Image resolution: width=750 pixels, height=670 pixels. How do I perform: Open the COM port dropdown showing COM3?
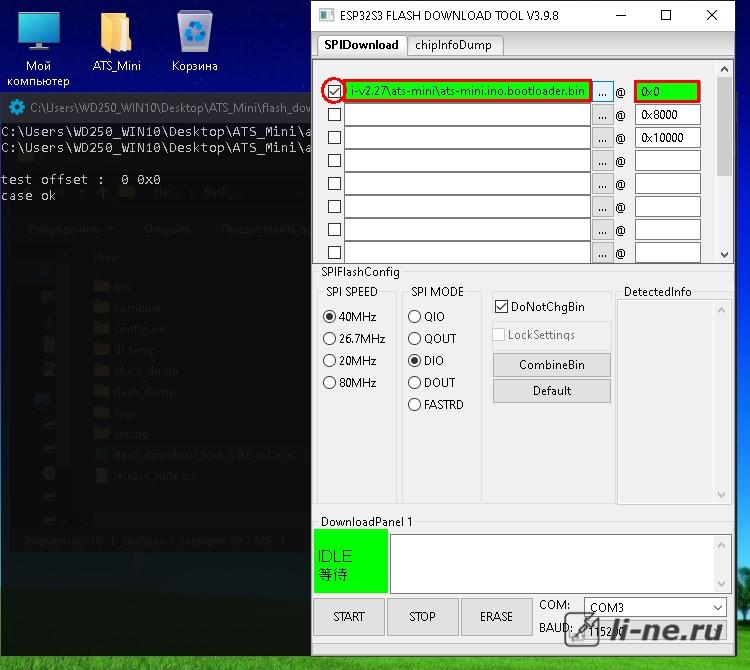click(x=655, y=607)
